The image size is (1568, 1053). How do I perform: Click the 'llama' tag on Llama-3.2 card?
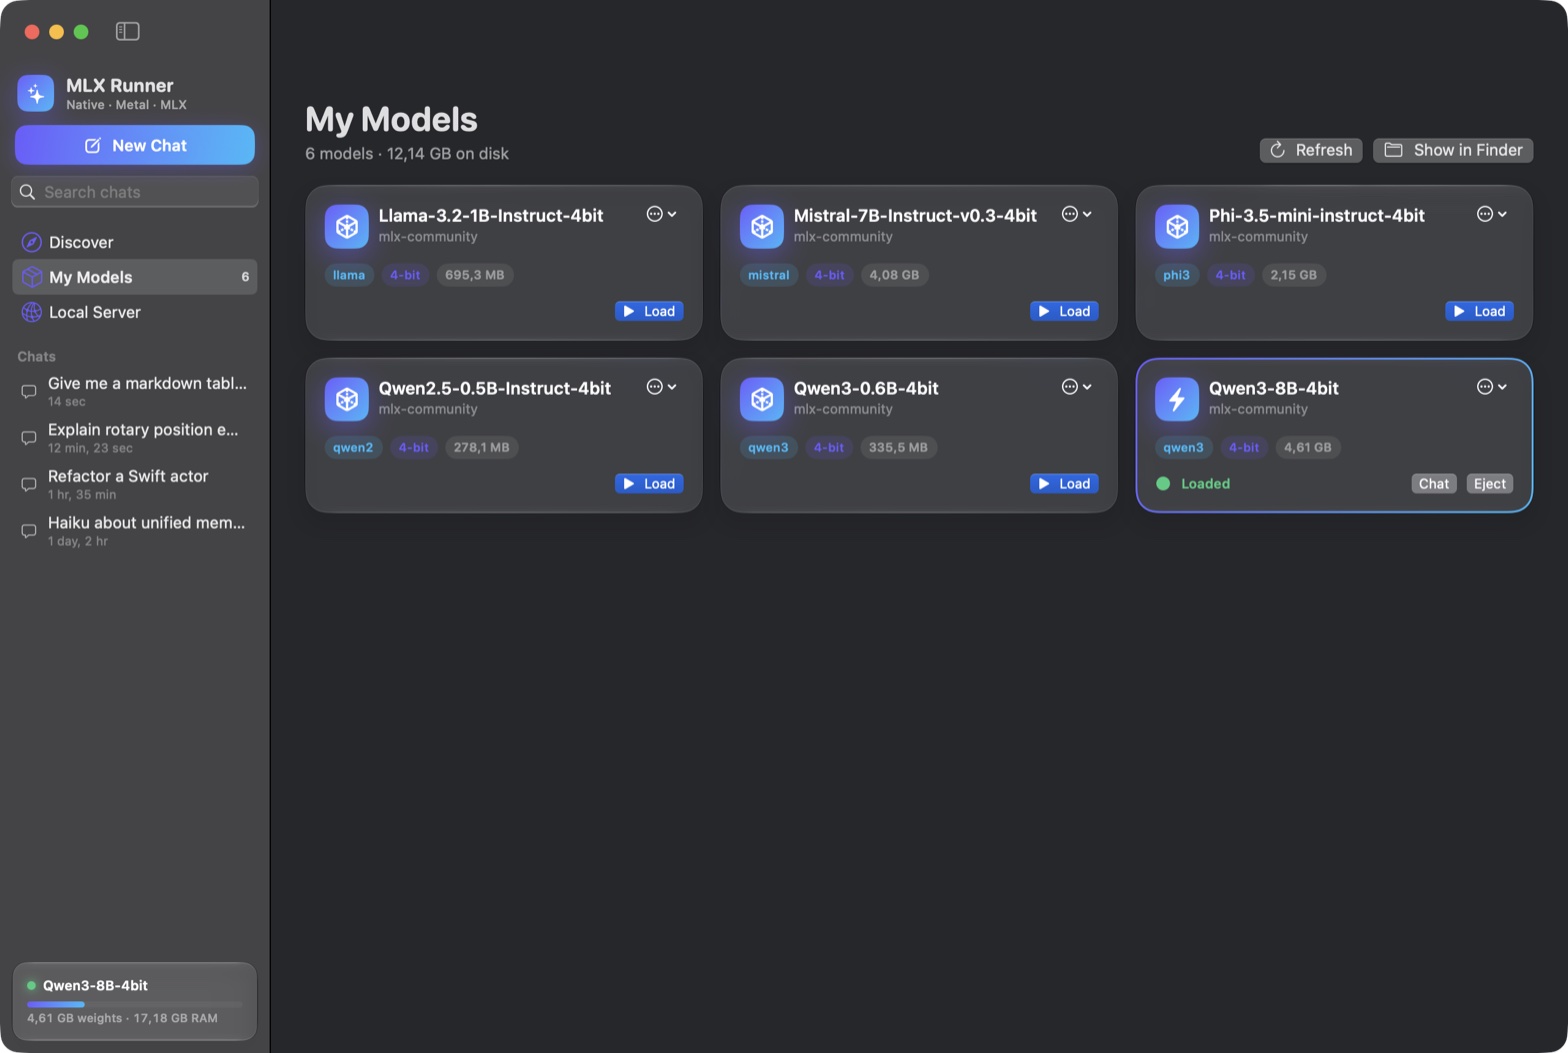(349, 275)
